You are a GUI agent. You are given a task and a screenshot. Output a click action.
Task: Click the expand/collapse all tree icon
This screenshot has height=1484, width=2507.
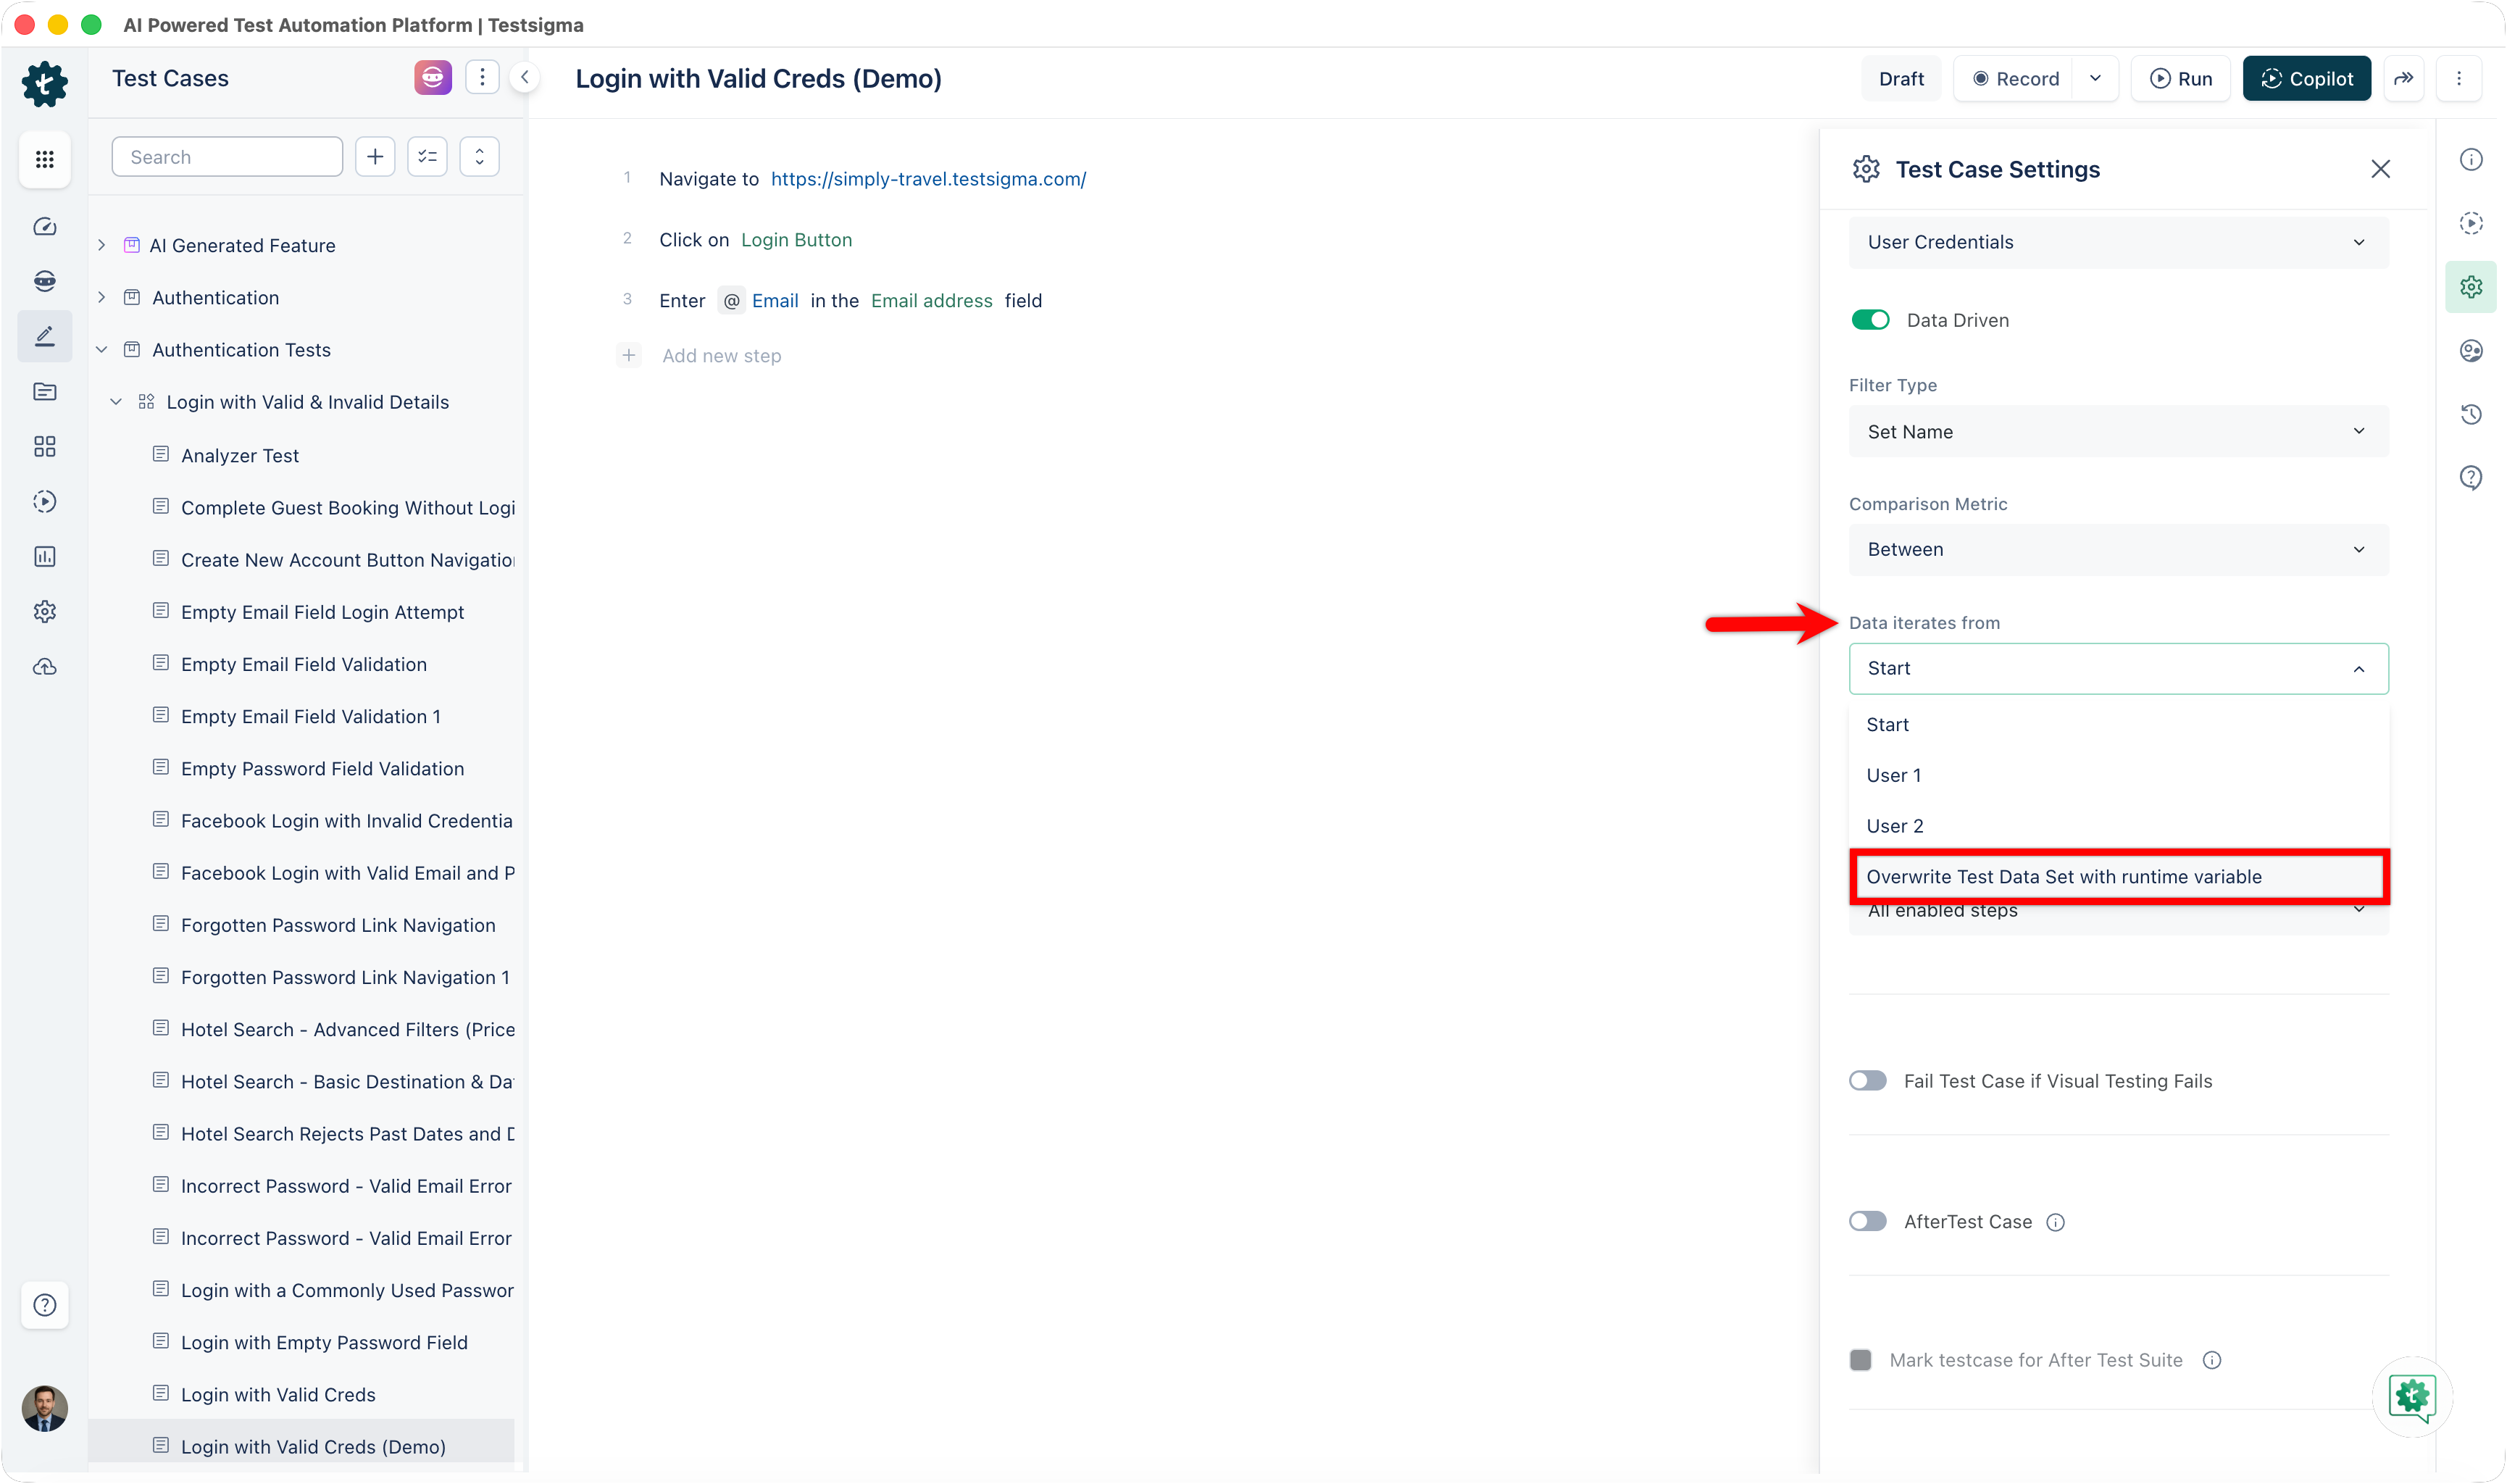479,157
